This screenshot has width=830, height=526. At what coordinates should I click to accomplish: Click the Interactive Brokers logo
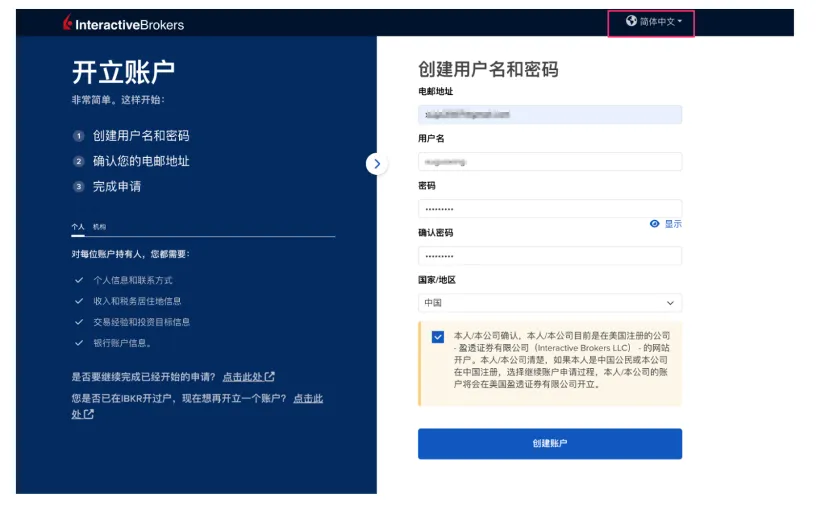(x=123, y=24)
